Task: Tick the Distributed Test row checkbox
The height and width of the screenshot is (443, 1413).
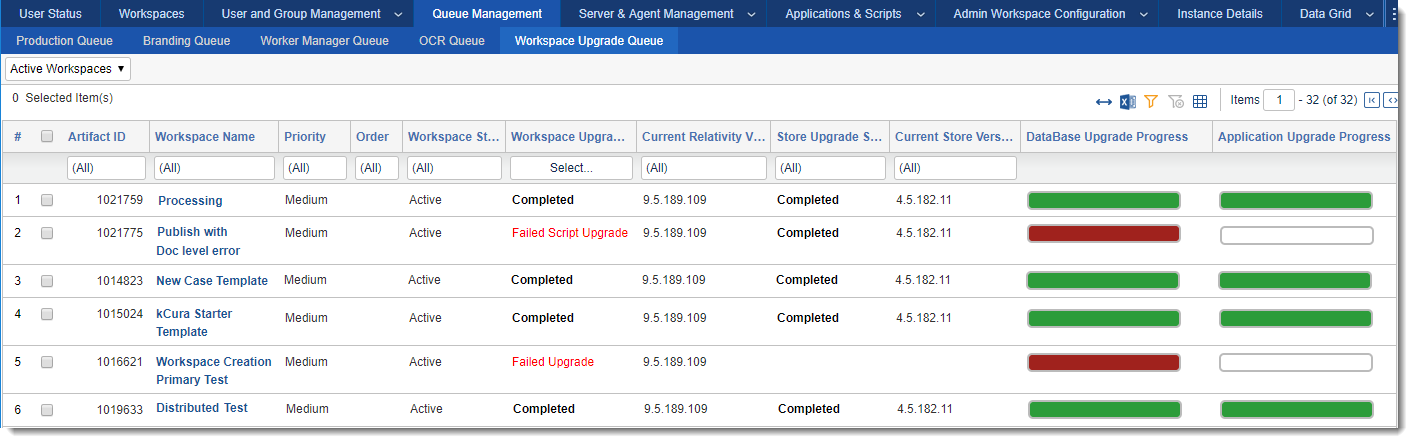Action: (47, 409)
